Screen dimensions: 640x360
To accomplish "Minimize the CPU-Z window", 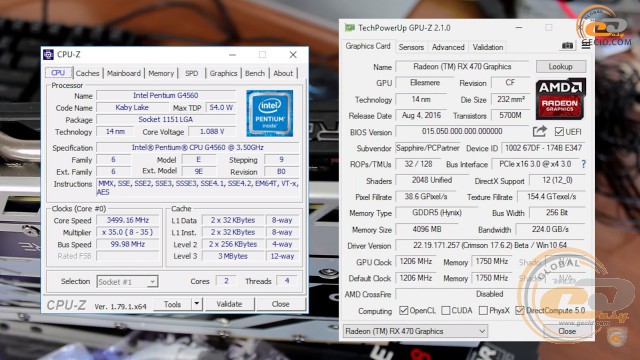I will (232, 55).
